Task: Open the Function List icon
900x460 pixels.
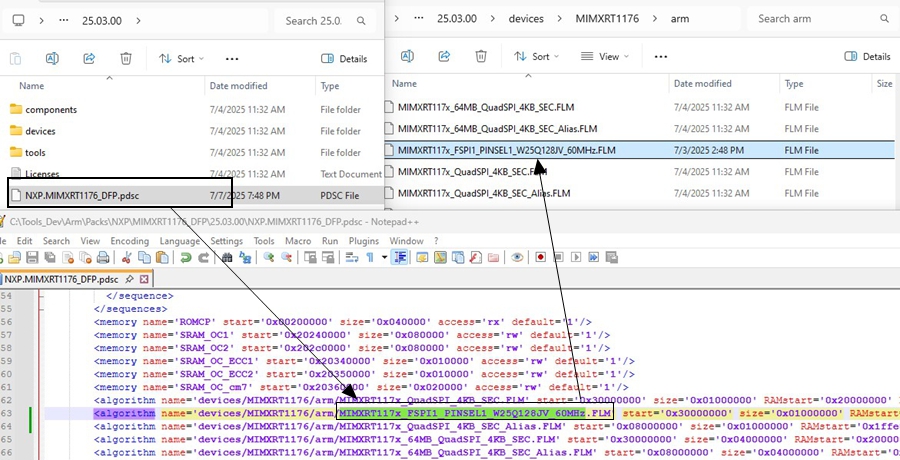Action: click(475, 257)
